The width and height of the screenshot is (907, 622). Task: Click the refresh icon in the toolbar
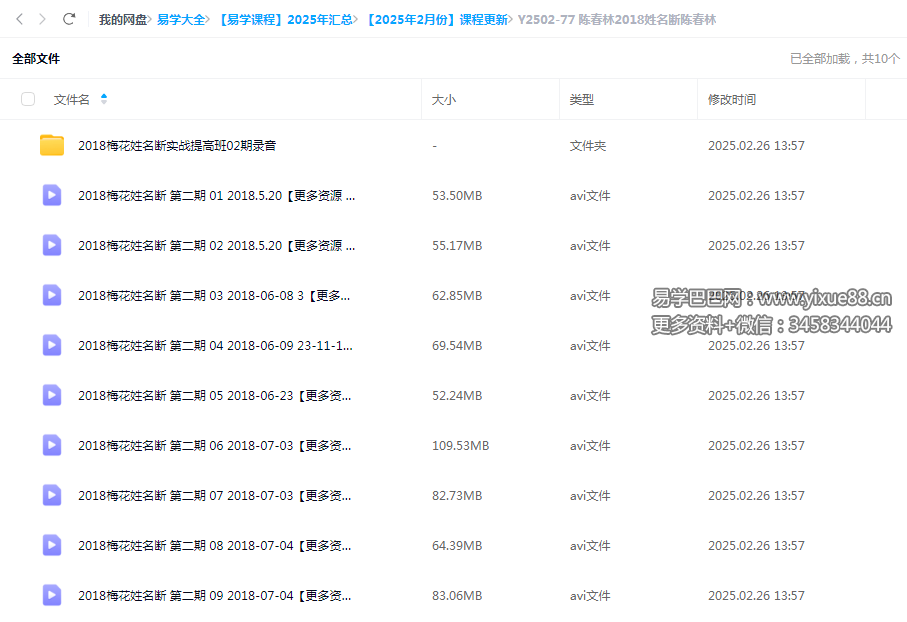[x=68, y=19]
